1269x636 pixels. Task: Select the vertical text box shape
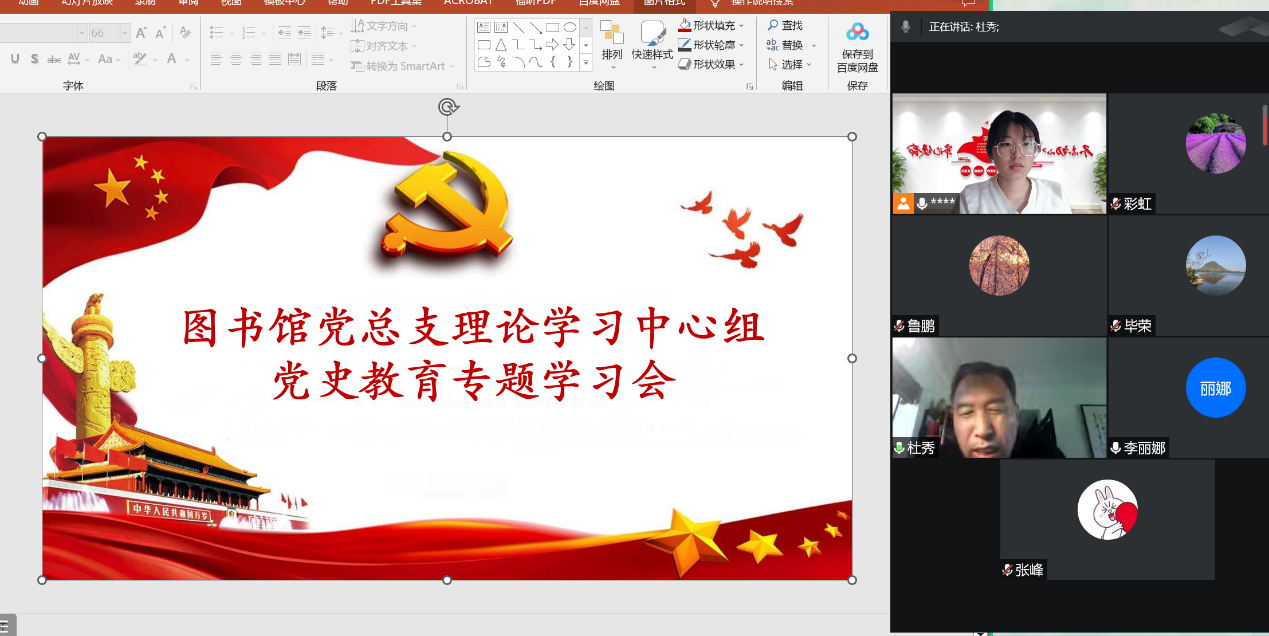point(501,27)
